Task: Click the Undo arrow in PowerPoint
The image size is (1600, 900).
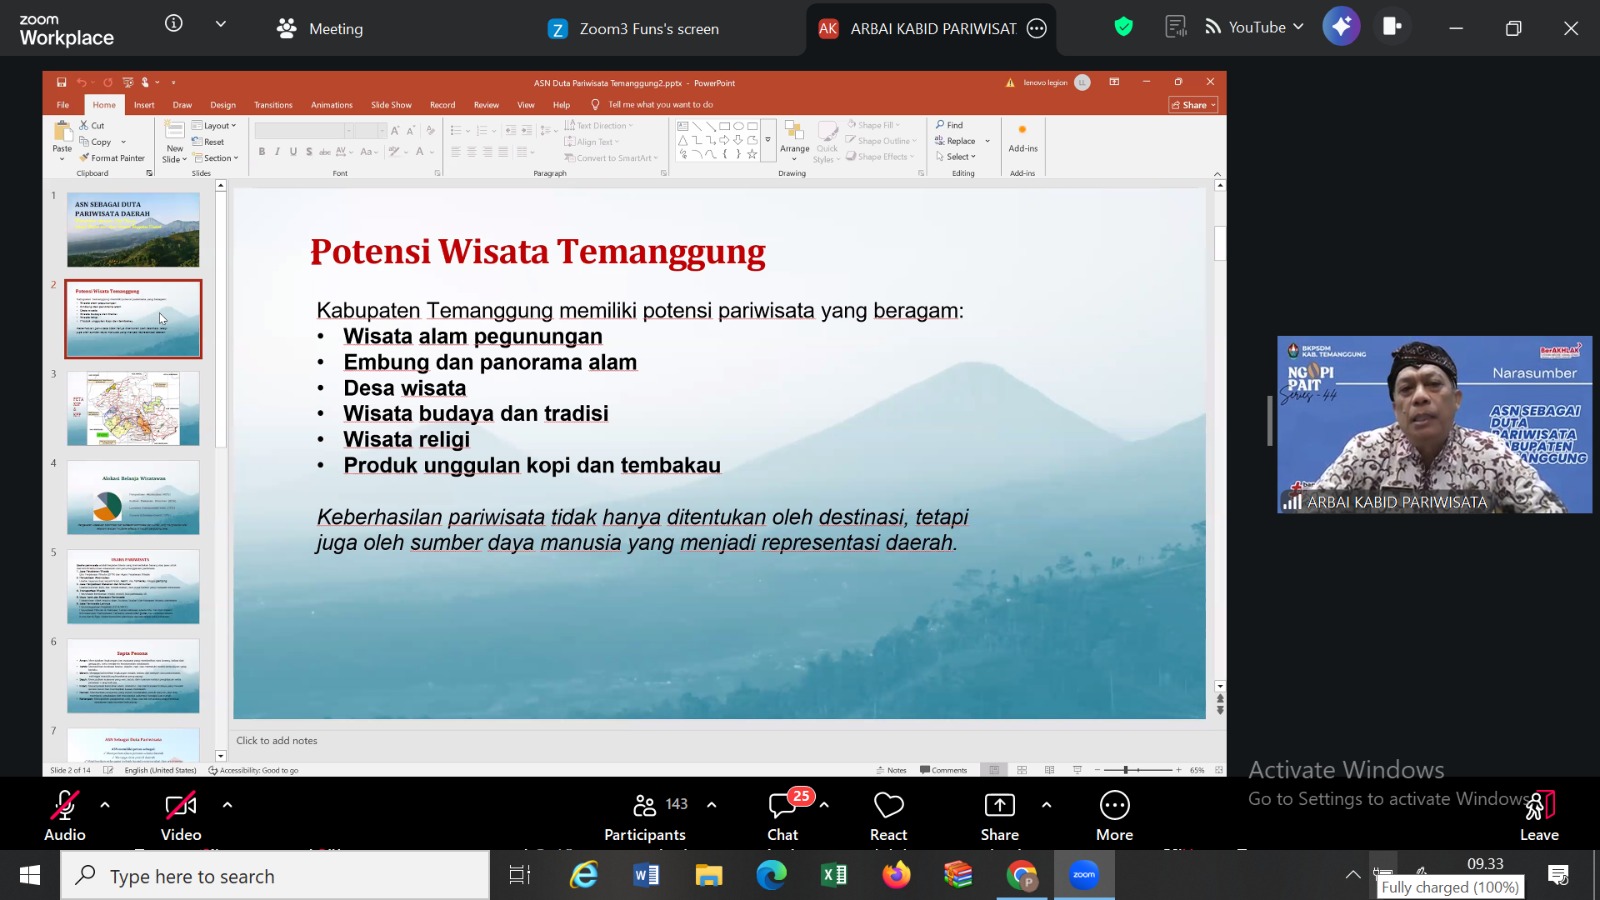Action: tap(81, 82)
